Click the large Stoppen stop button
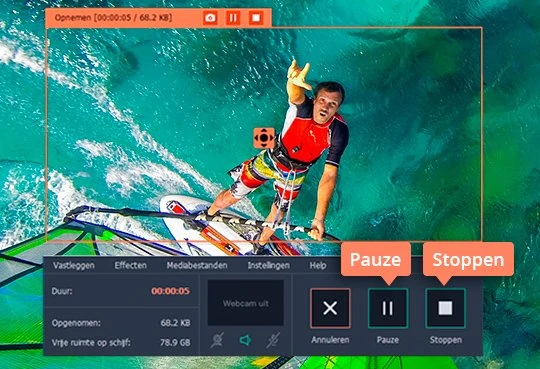This screenshot has width=540, height=369. click(445, 308)
